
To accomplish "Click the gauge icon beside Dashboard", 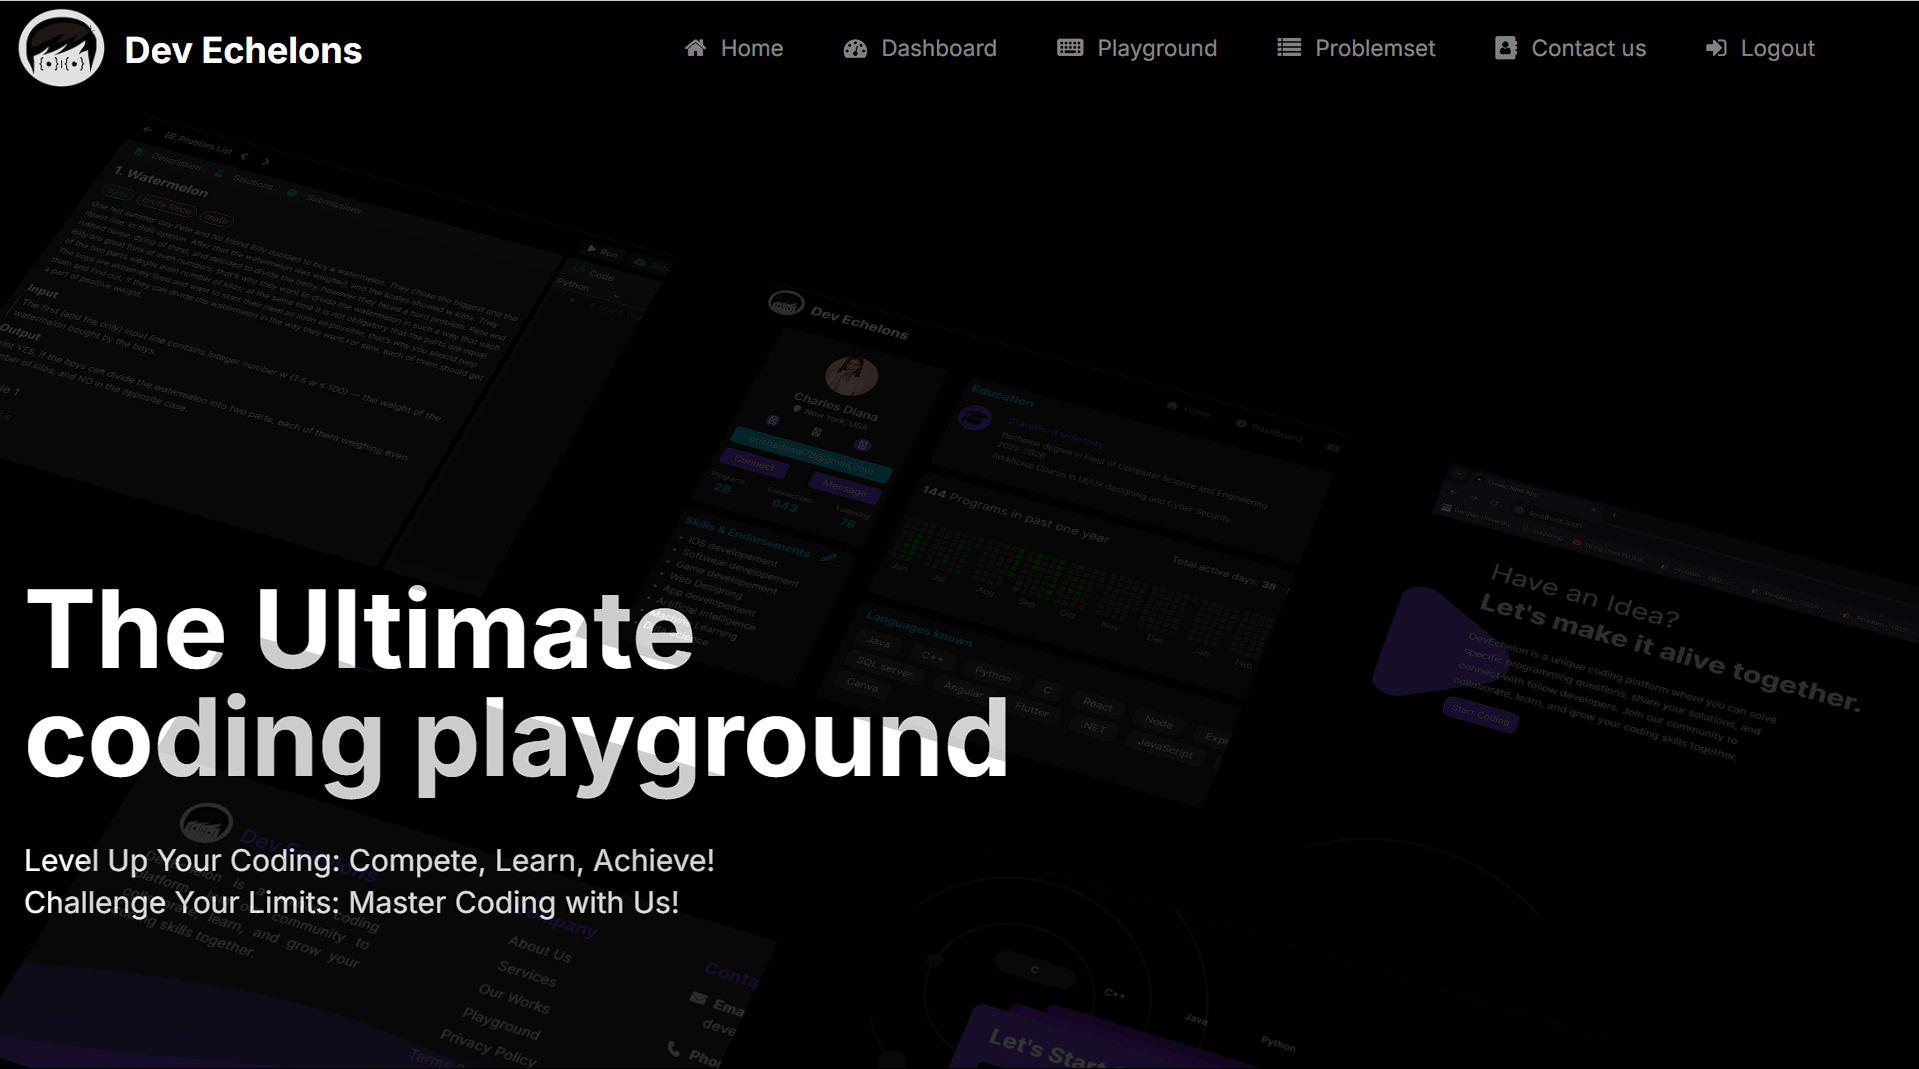I will 855,48.
